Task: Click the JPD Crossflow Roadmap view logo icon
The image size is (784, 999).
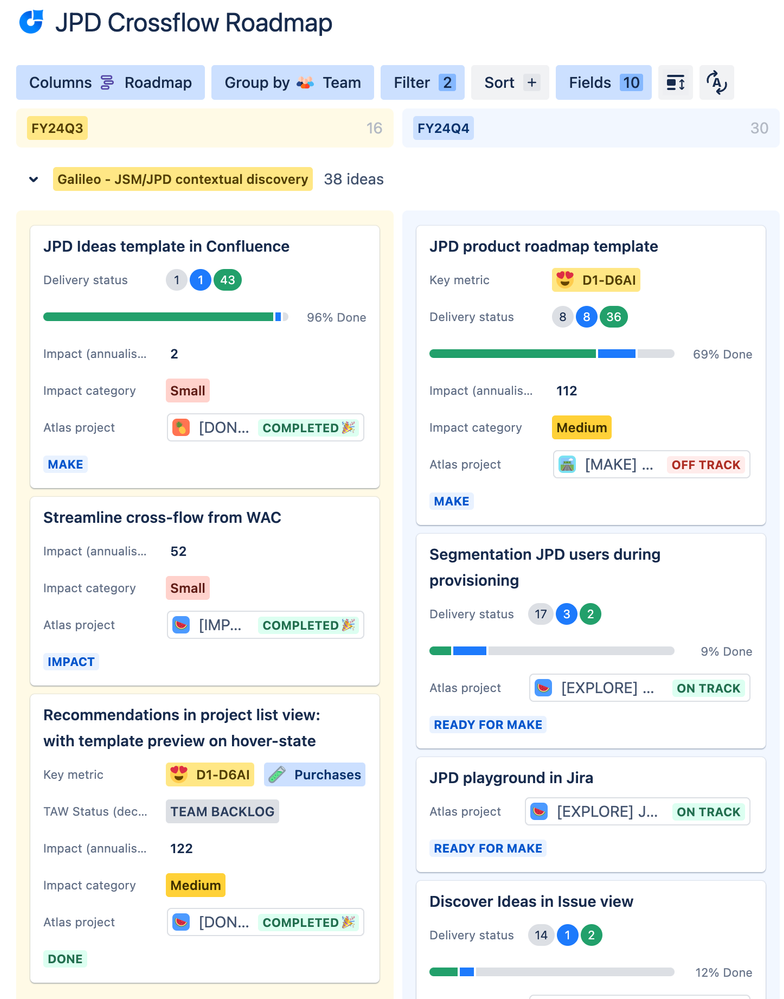Action: coord(31,22)
